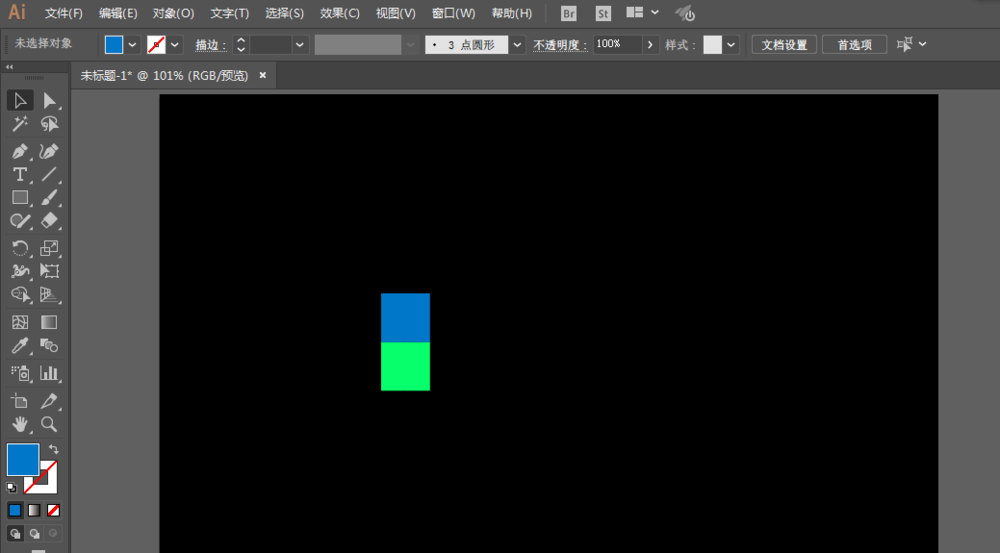Click the 文档设置 button
The image size is (1000, 553).
pyautogui.click(x=784, y=45)
